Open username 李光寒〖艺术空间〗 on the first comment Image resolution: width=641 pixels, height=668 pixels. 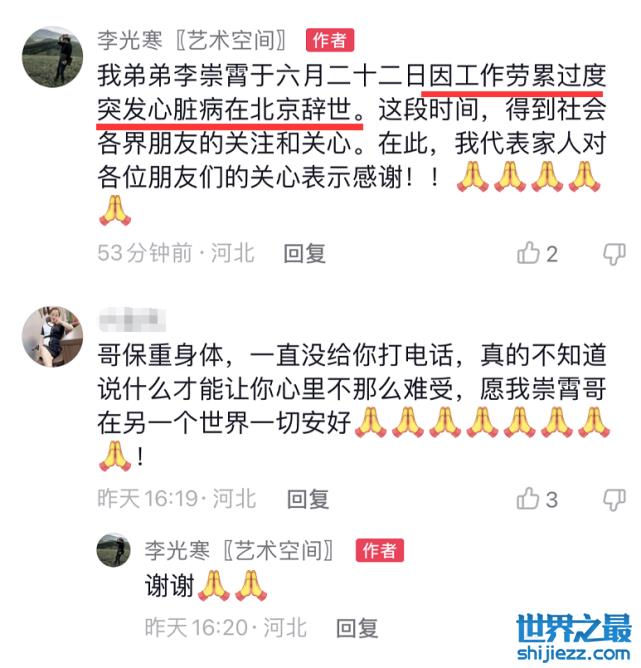click(192, 41)
